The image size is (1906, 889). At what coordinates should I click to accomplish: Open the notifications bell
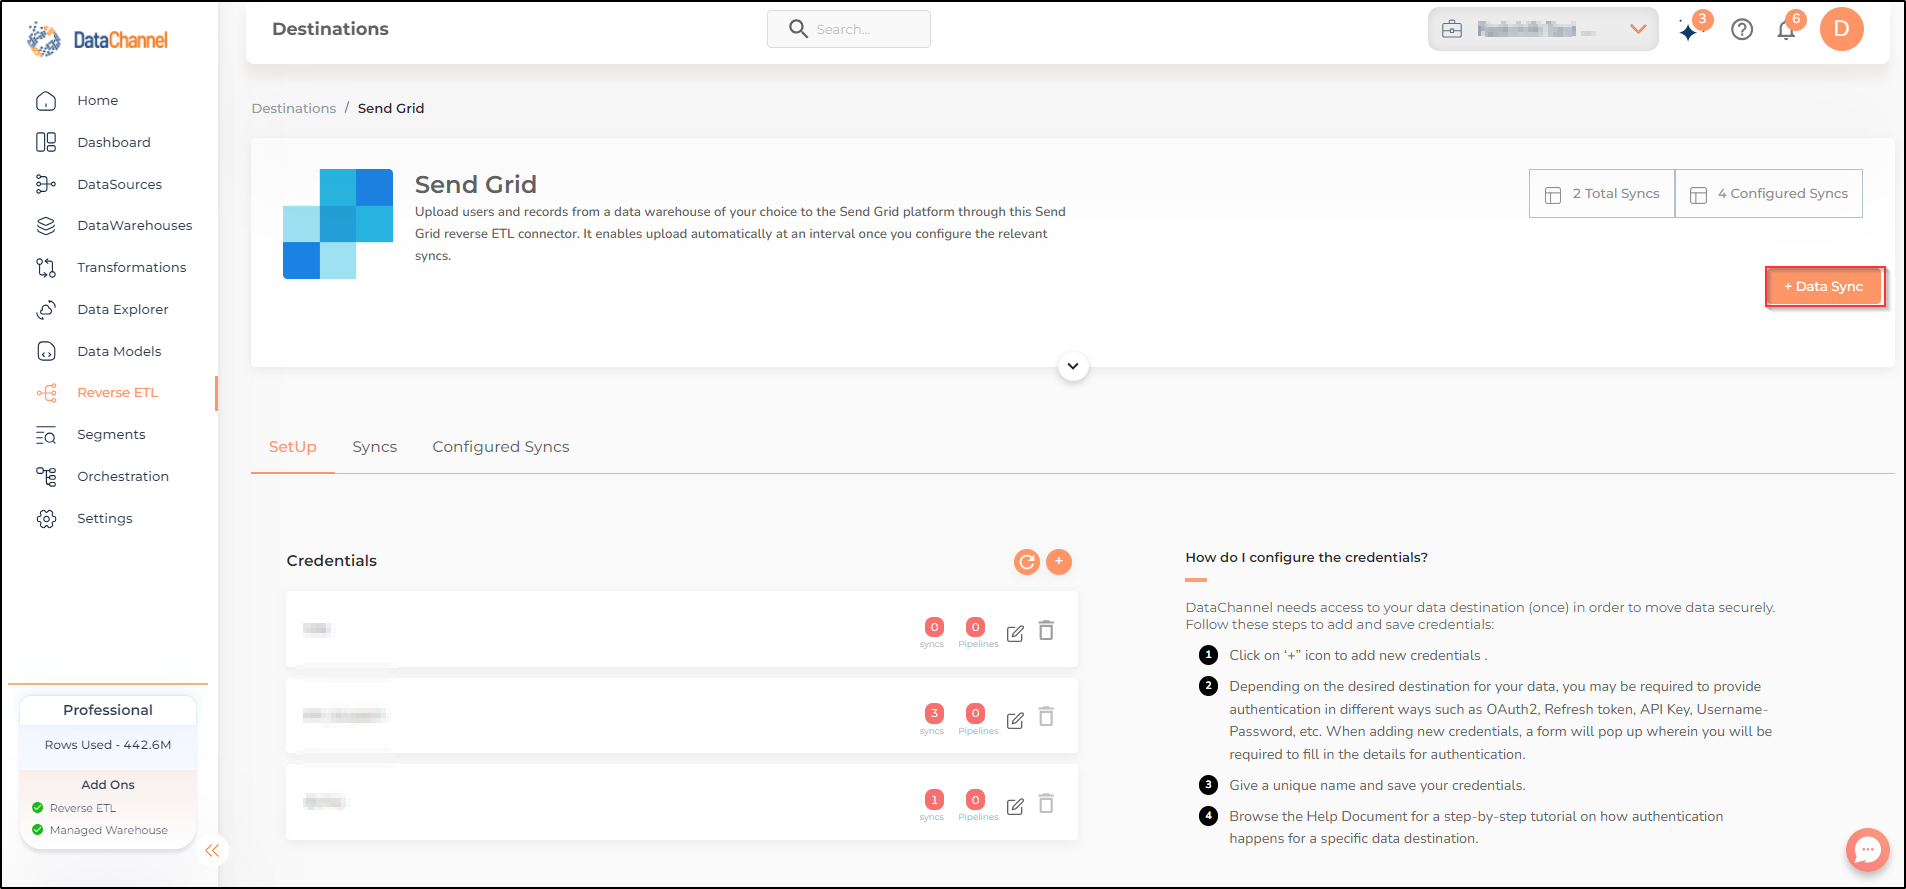pos(1786,30)
